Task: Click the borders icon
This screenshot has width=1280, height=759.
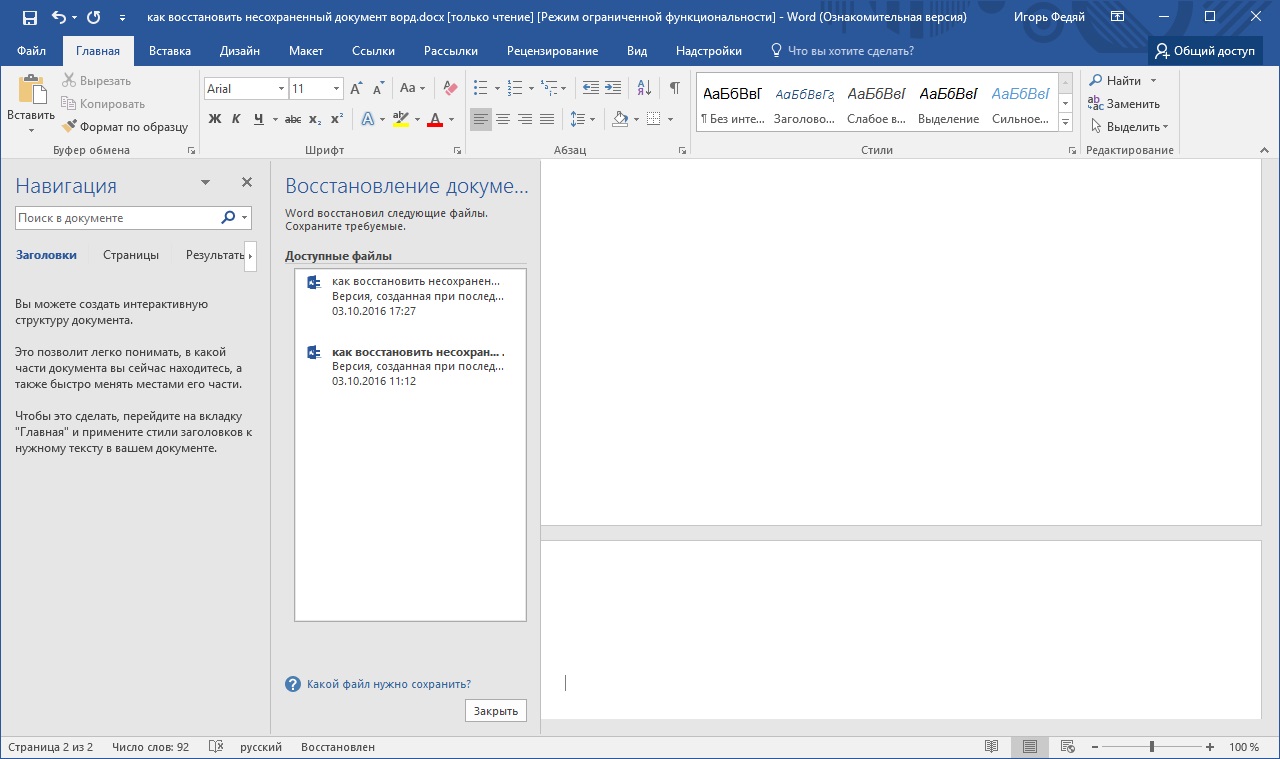Action: tap(653, 119)
